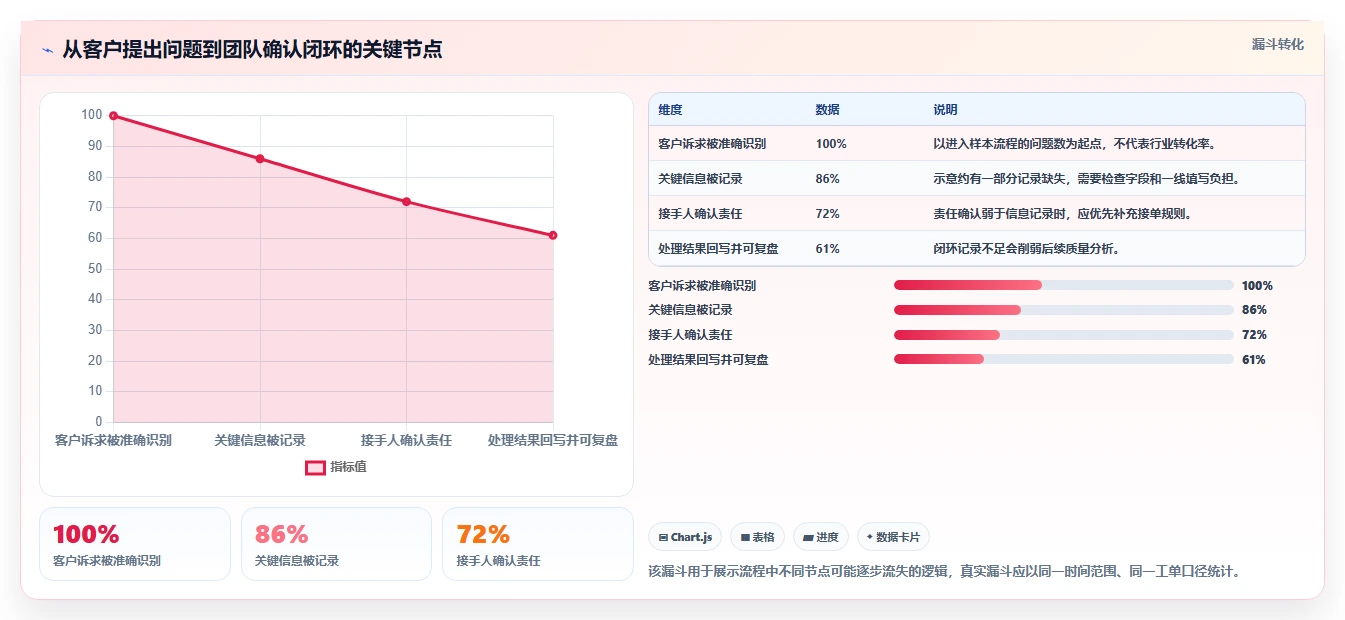Select the chart data point at value 100
Viewport: 1345px width, 620px height.
[113, 116]
